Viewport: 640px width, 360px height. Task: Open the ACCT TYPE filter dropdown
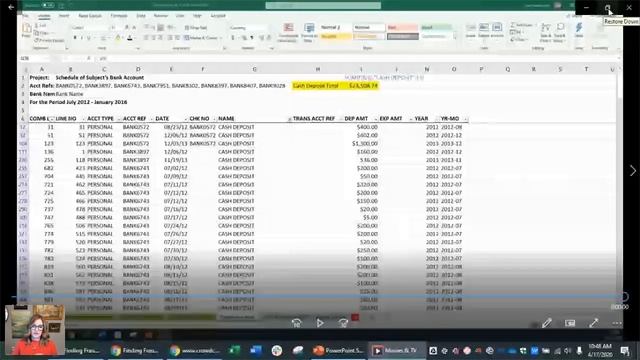click(x=119, y=119)
